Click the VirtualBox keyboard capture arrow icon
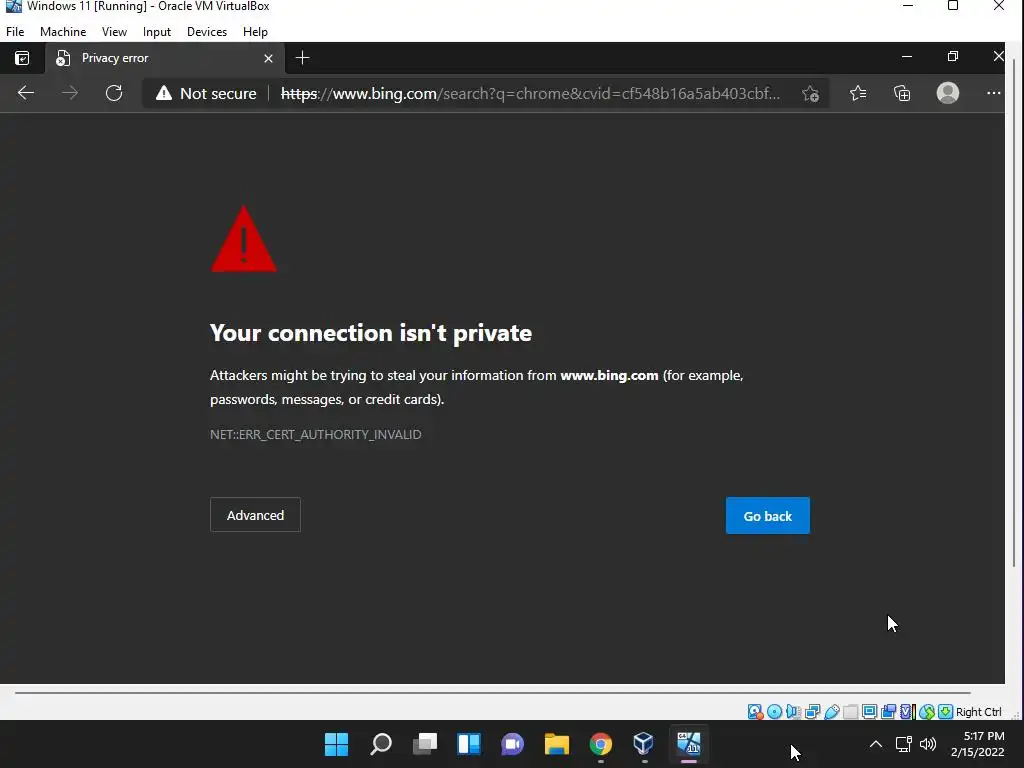 pyautogui.click(x=945, y=712)
